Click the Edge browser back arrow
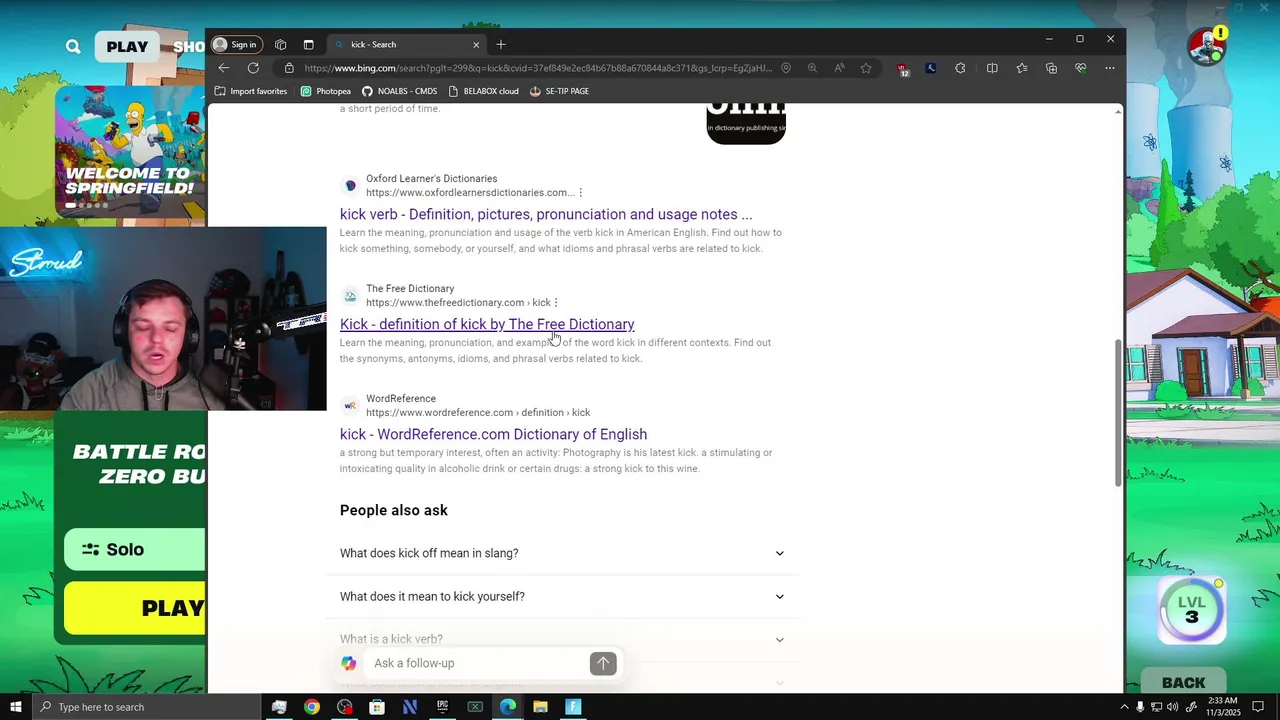The image size is (1280, 720). pyautogui.click(x=224, y=68)
